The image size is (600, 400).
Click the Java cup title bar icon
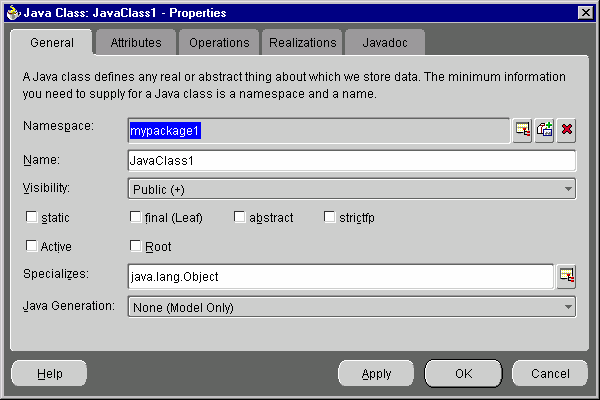point(13,13)
